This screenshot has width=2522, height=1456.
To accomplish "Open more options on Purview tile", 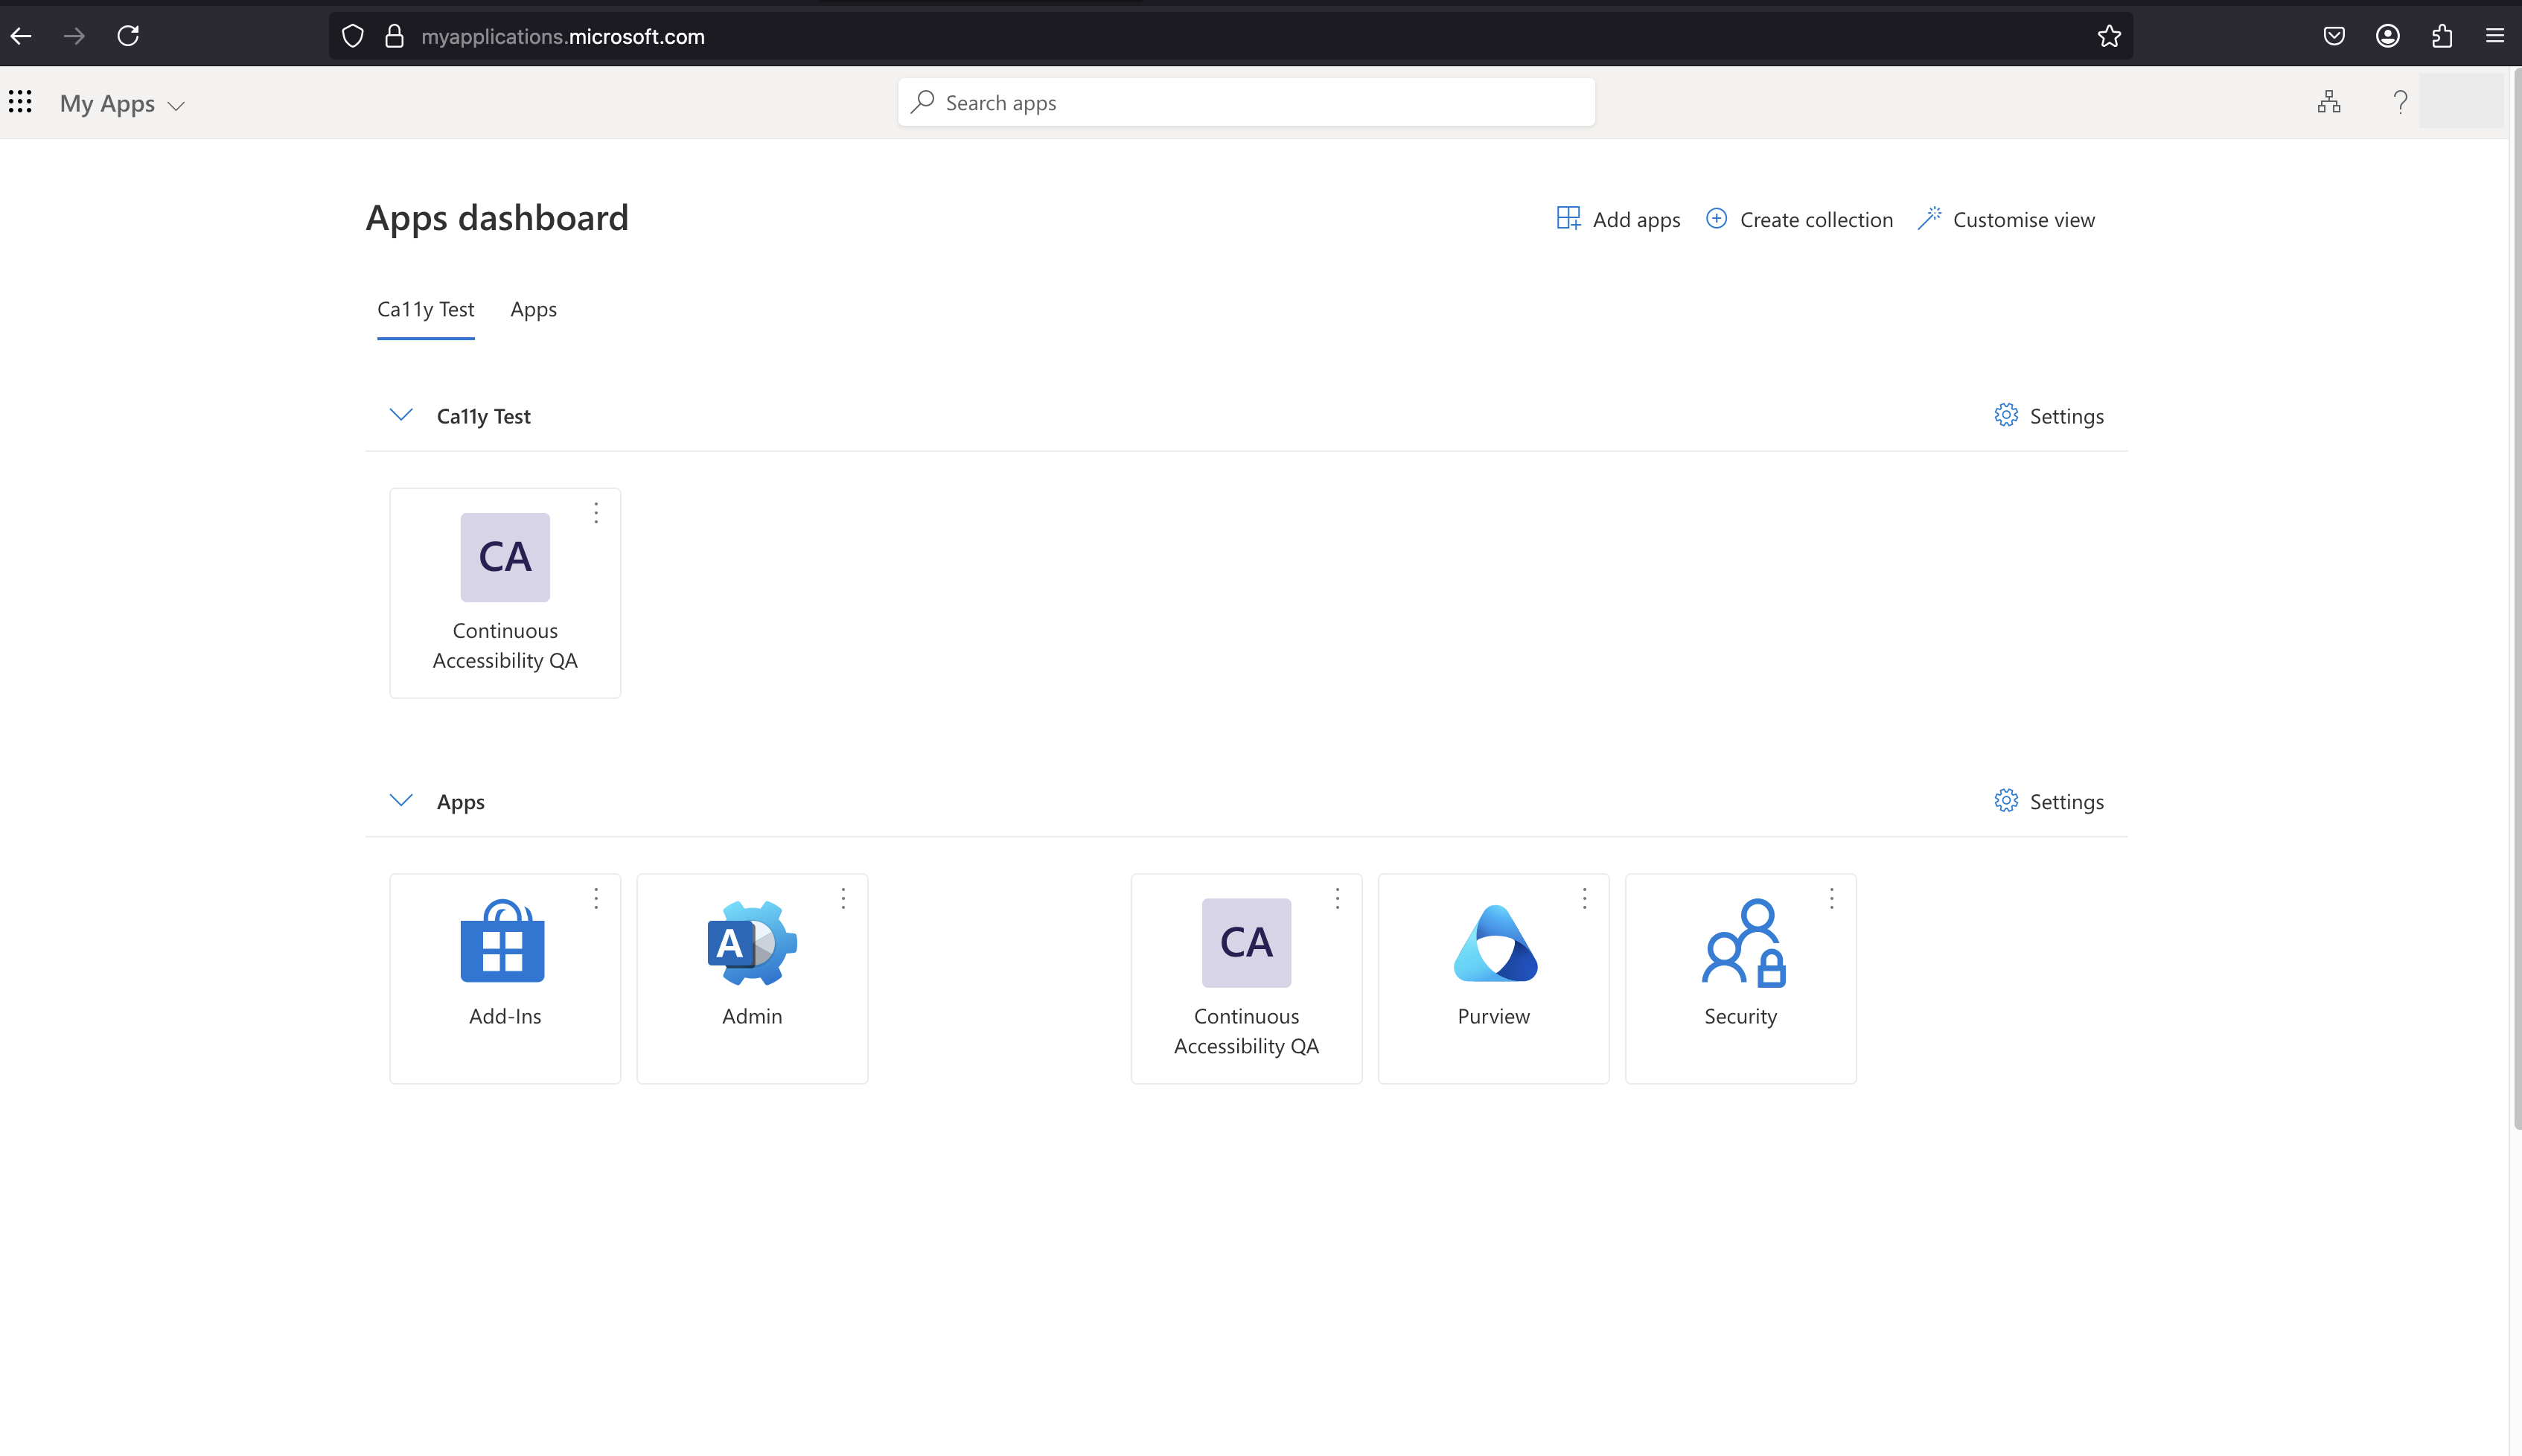I will (x=1584, y=898).
